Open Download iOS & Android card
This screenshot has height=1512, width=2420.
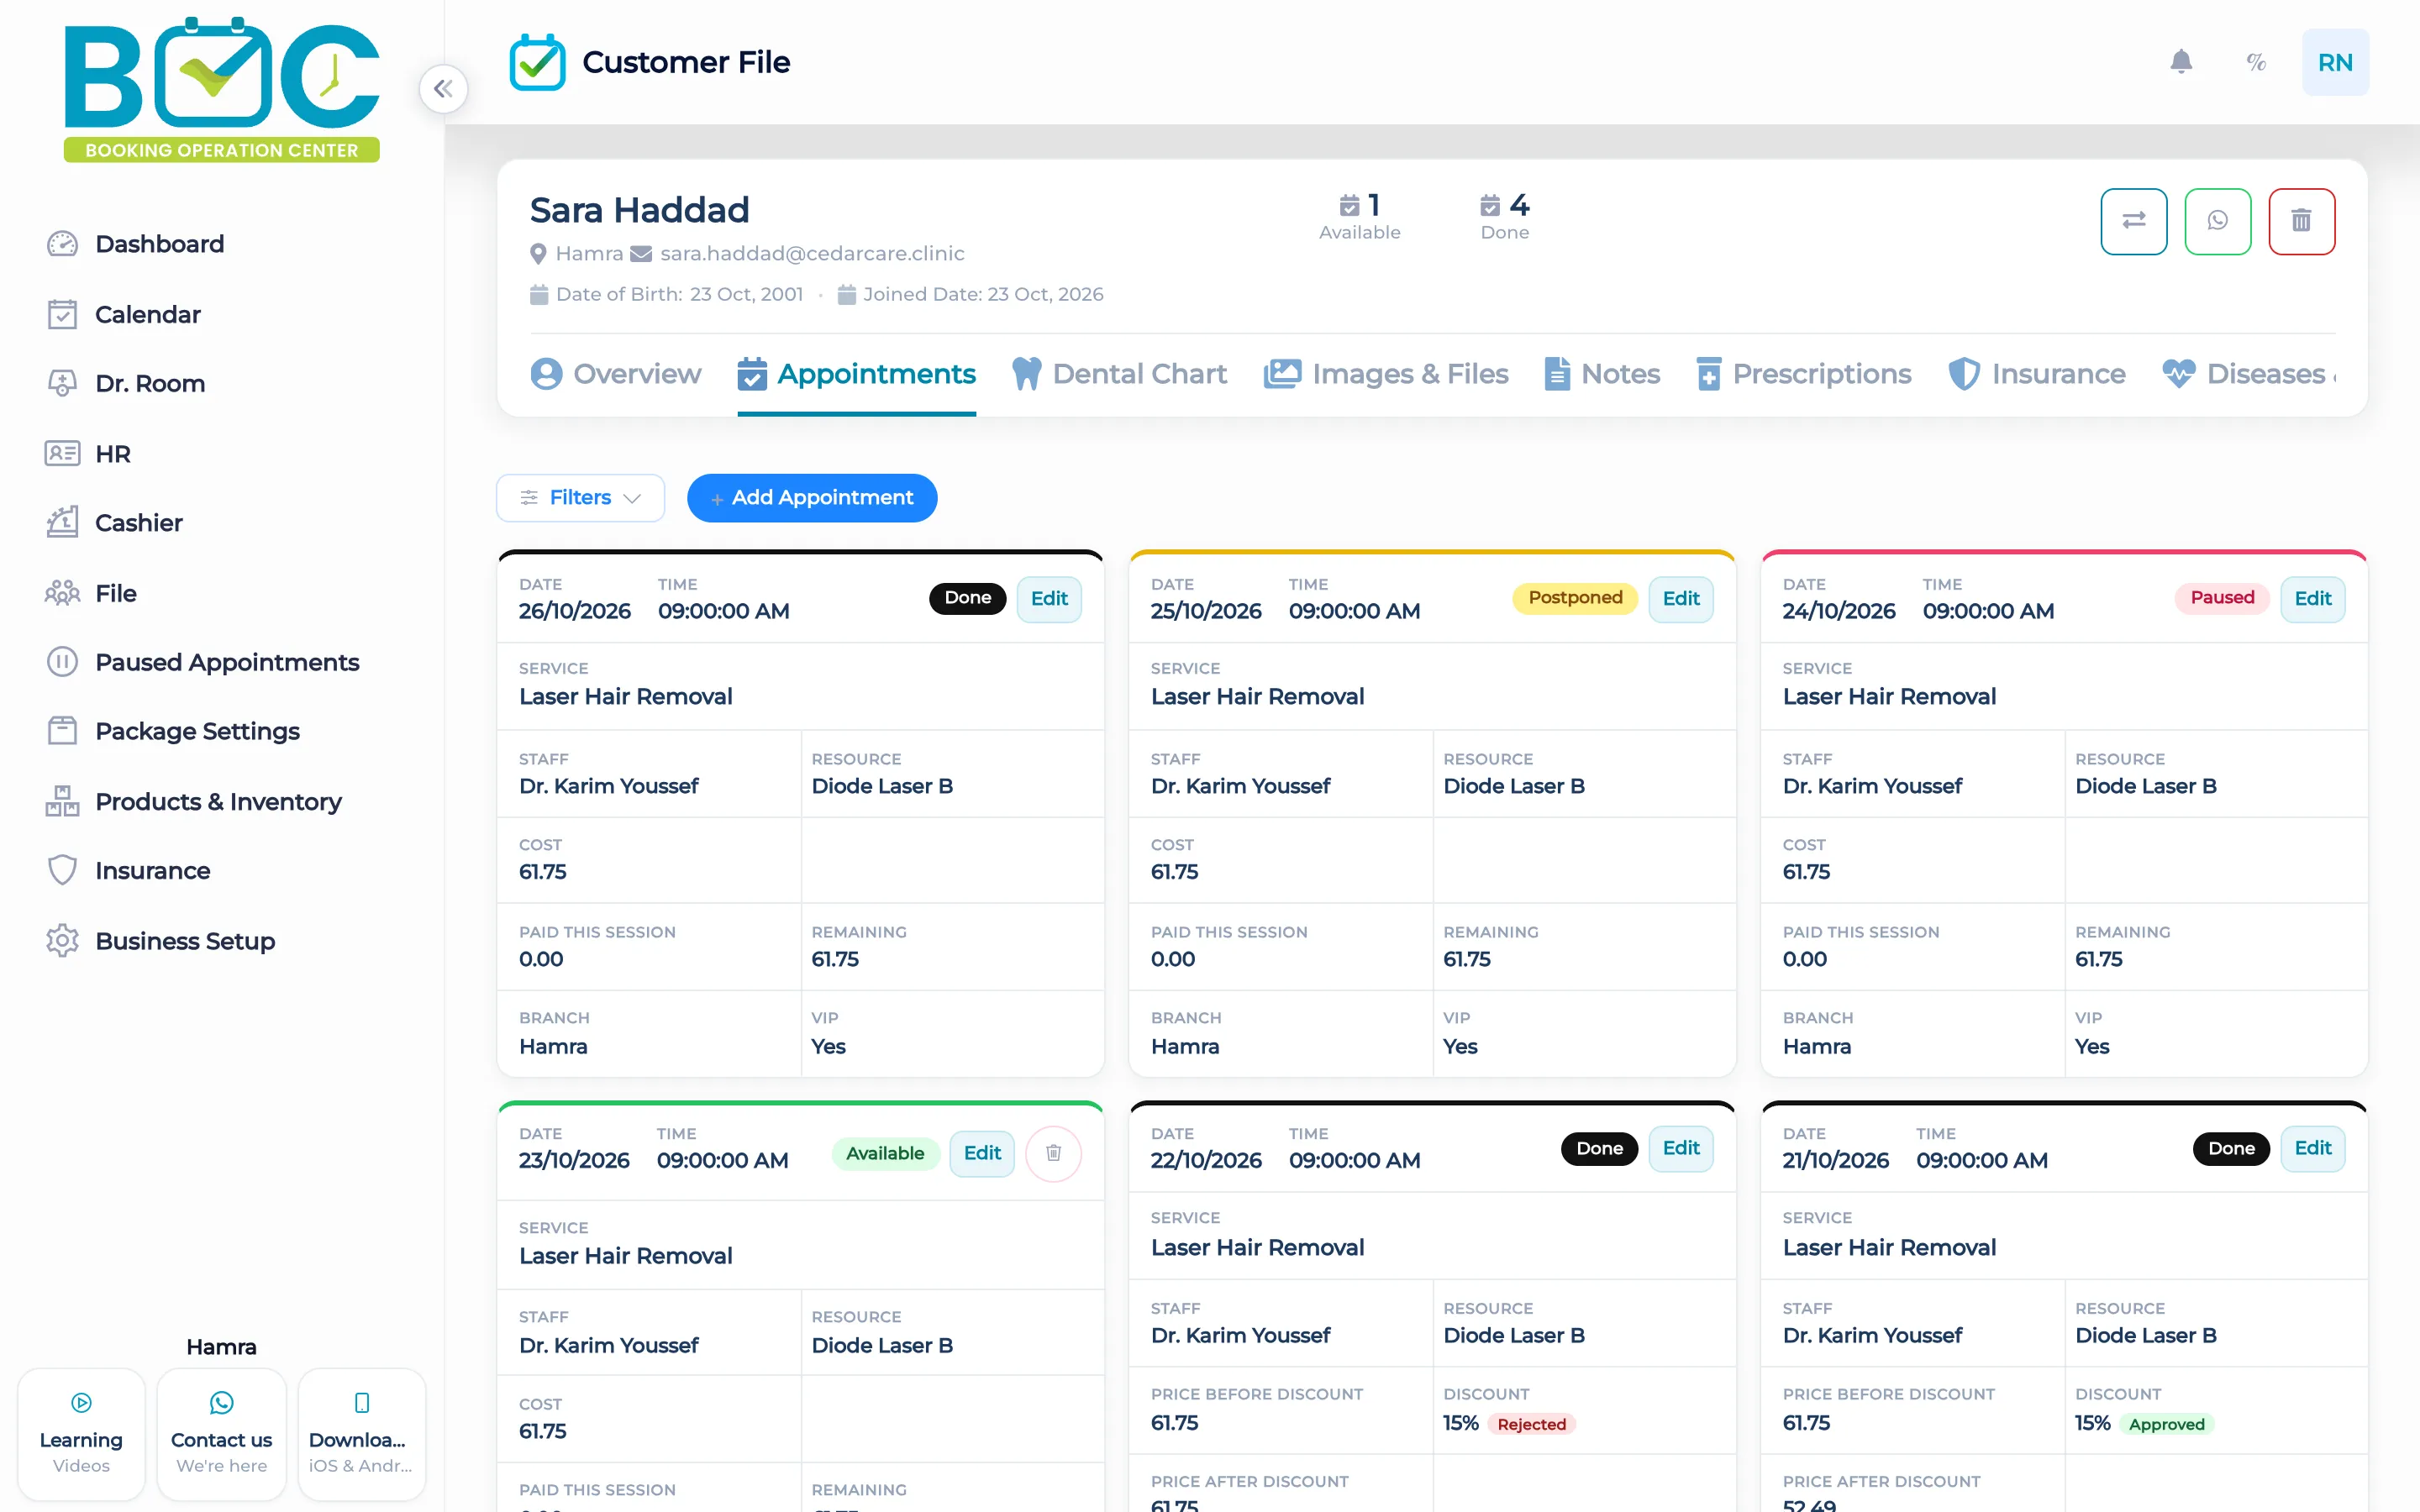[x=362, y=1435]
